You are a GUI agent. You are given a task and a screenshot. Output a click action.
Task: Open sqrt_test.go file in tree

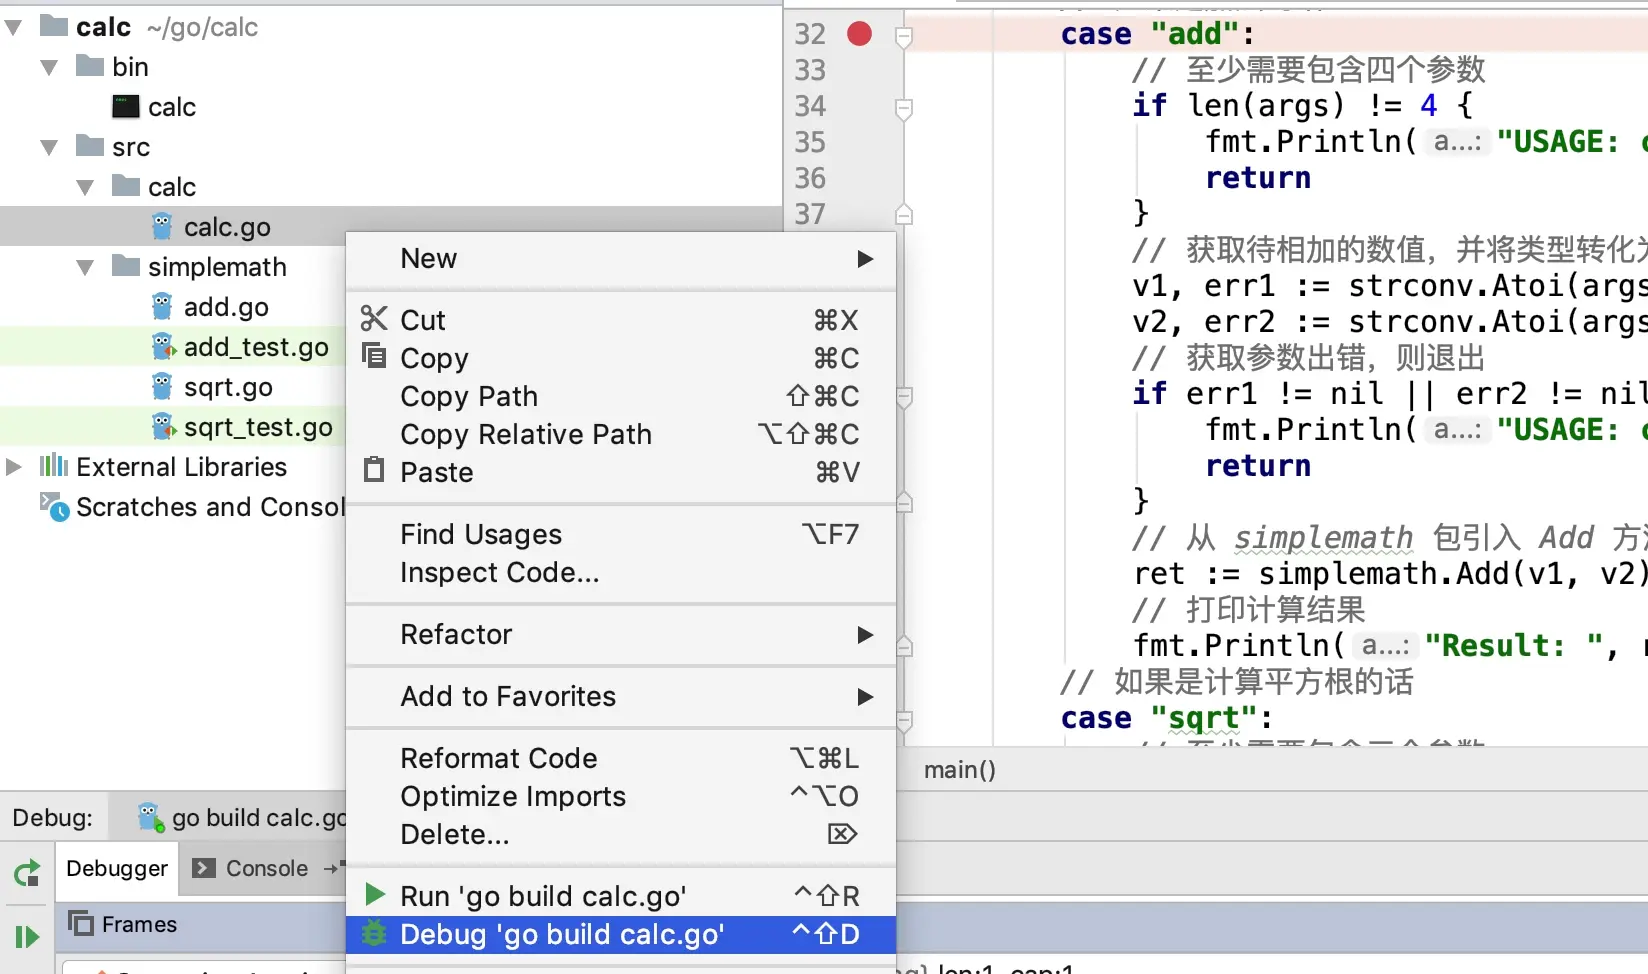tap(258, 427)
